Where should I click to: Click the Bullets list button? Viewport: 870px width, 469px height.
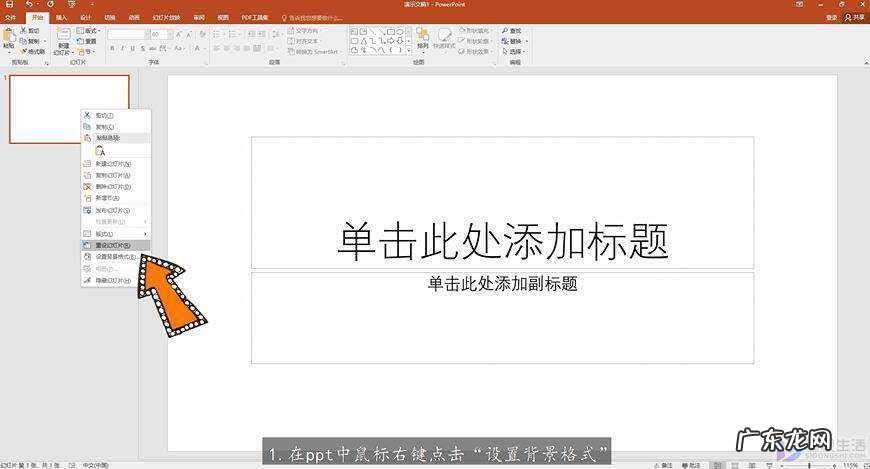point(219,34)
